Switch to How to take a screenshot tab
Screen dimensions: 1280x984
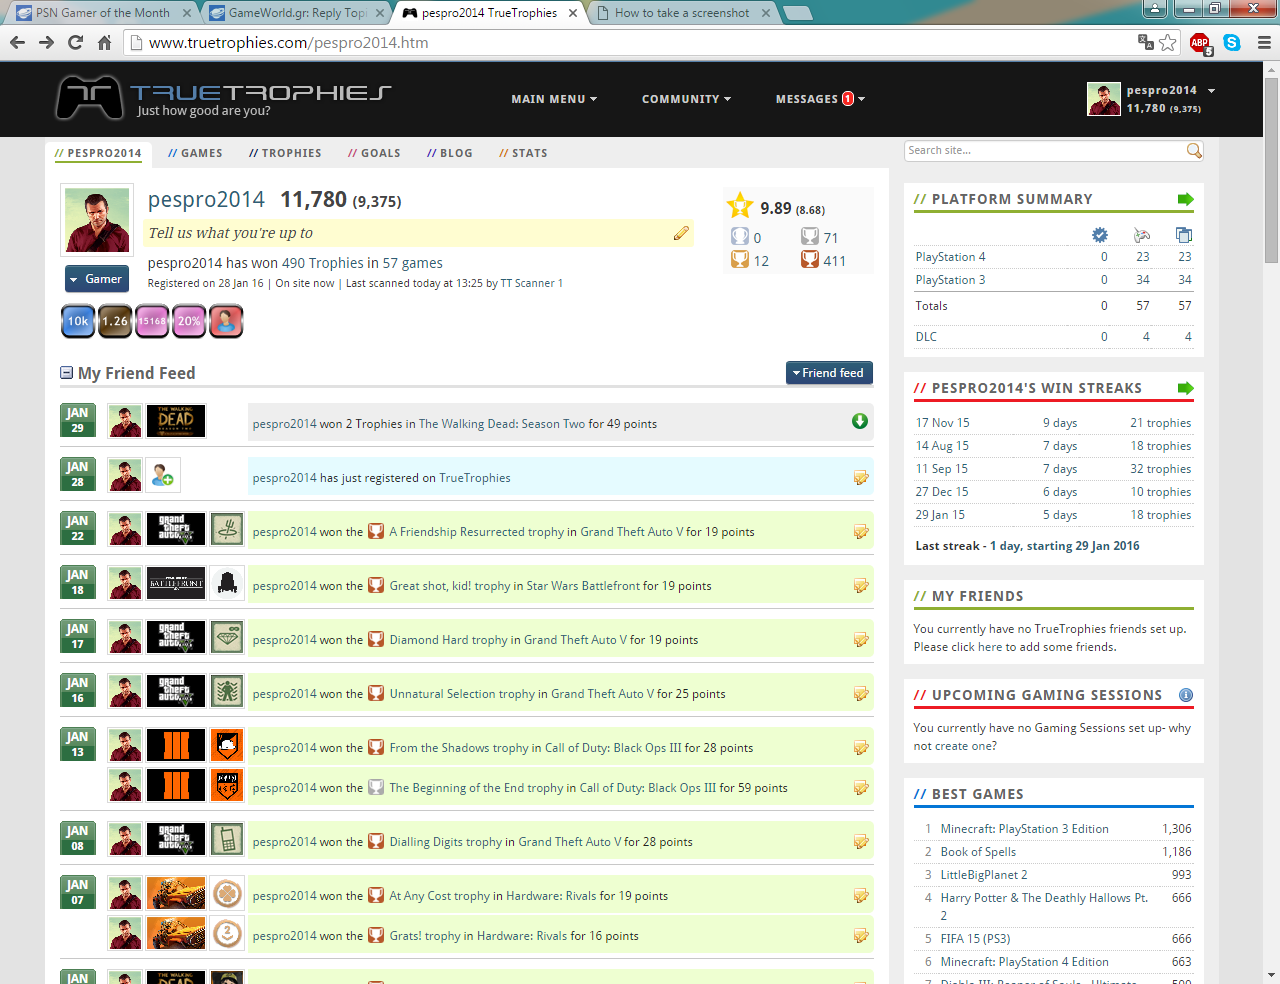pos(683,13)
